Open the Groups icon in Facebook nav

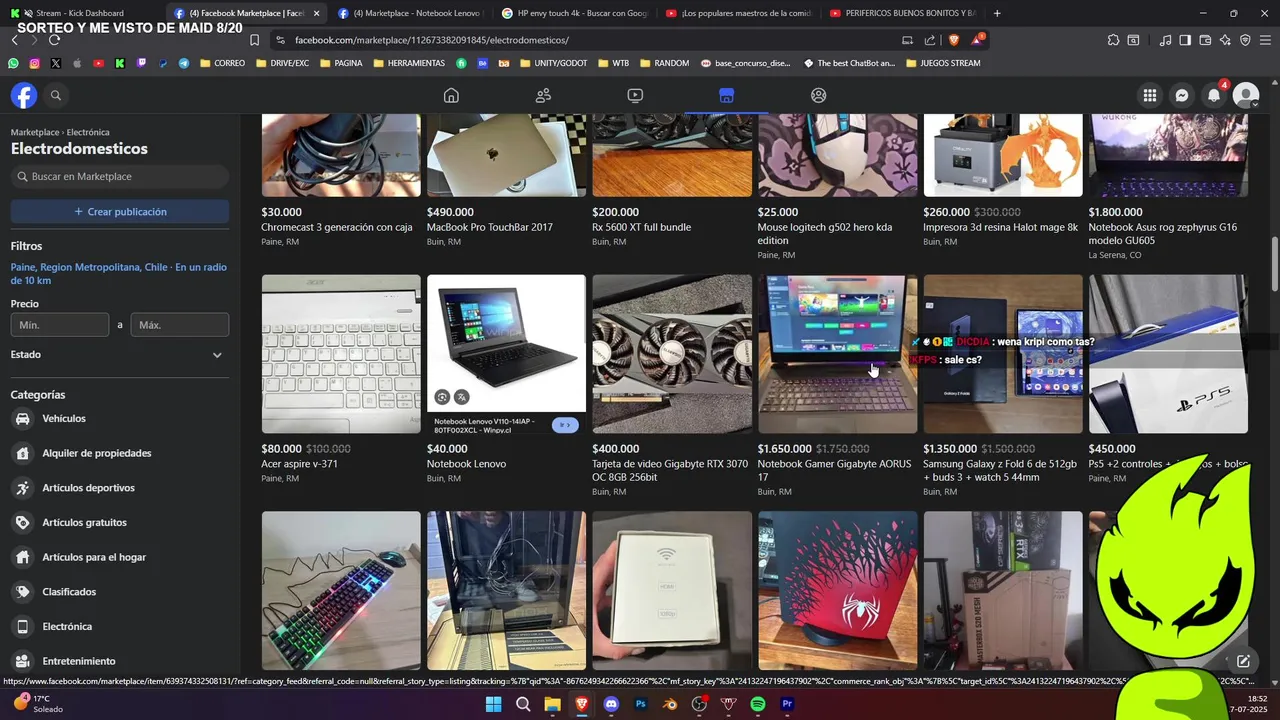[x=819, y=95]
